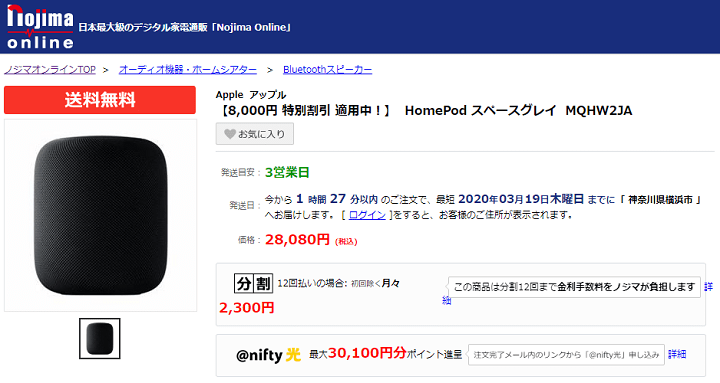Click the 3営業日 shipping estimate text
Screen dimensions: 720x383
(287, 172)
